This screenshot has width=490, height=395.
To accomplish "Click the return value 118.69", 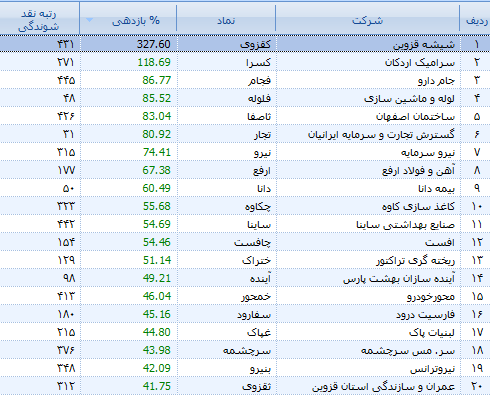I will tap(154, 62).
